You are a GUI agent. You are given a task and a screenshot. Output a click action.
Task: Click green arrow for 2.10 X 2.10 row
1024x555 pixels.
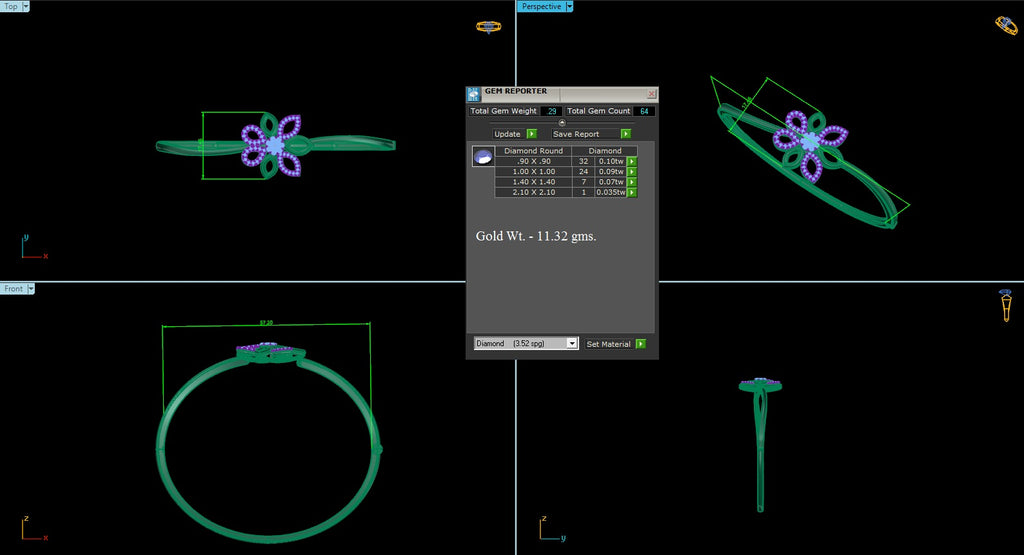pos(631,192)
